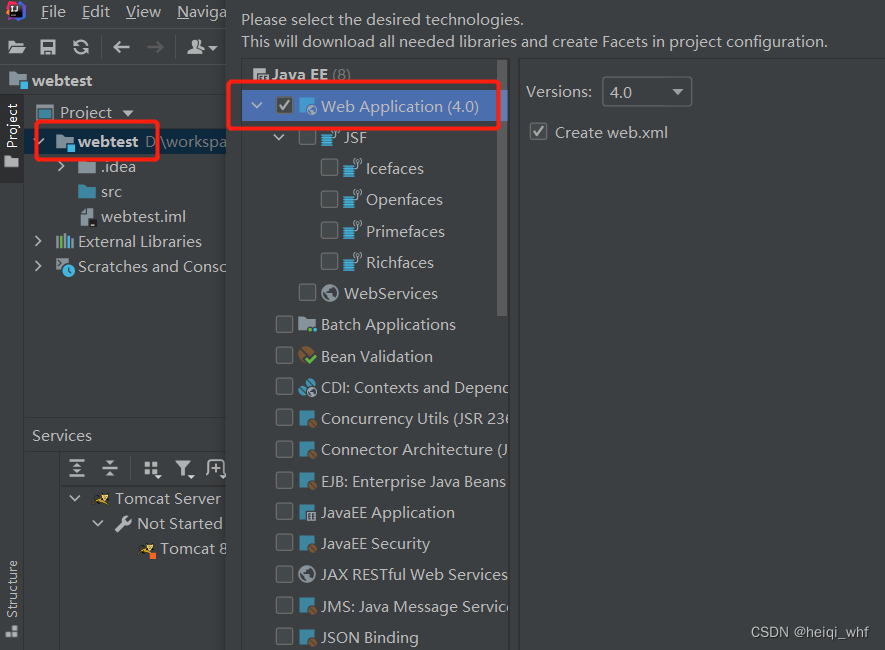
Task: Select the Project side tab
Action: pos(12,135)
